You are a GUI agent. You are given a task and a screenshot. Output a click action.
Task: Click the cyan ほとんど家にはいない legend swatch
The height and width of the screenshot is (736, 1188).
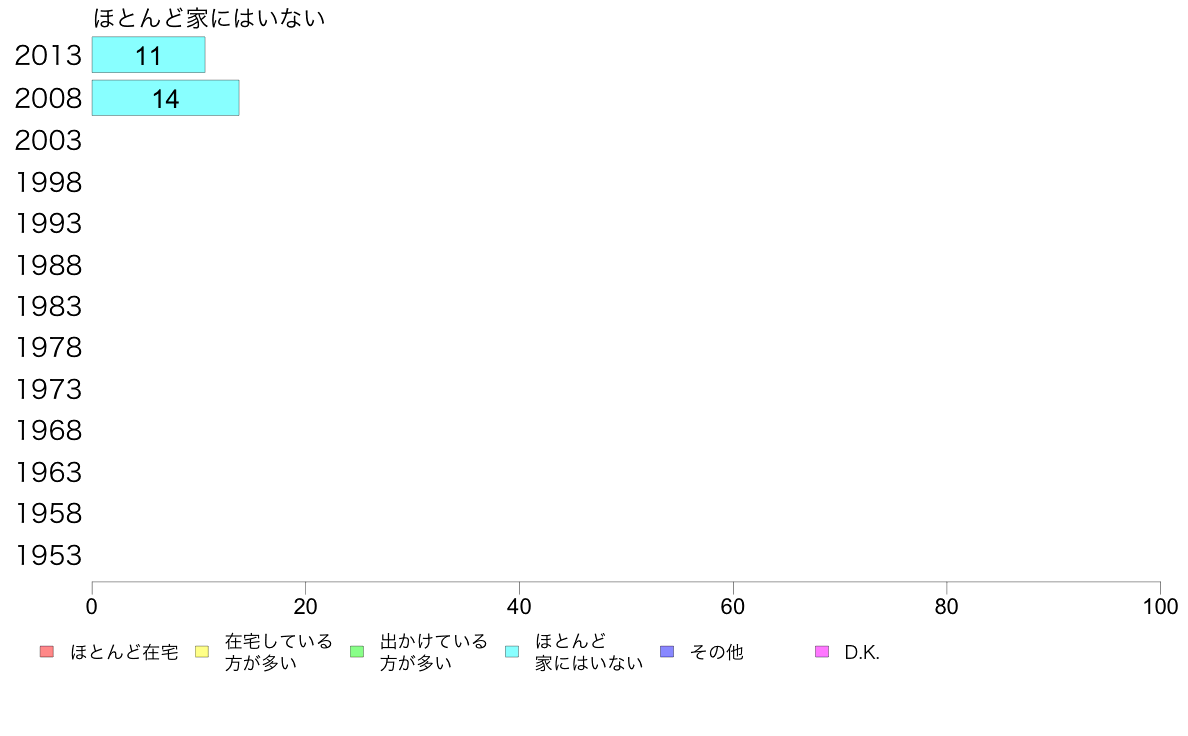click(512, 652)
